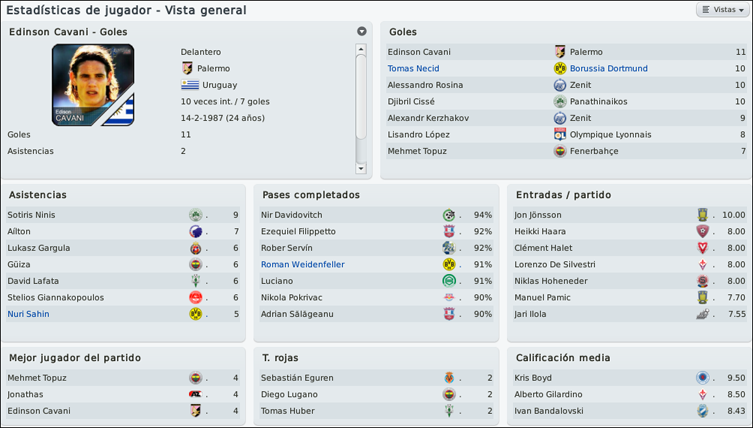
Task: Click Edinson Cavani player photo
Action: 93,85
